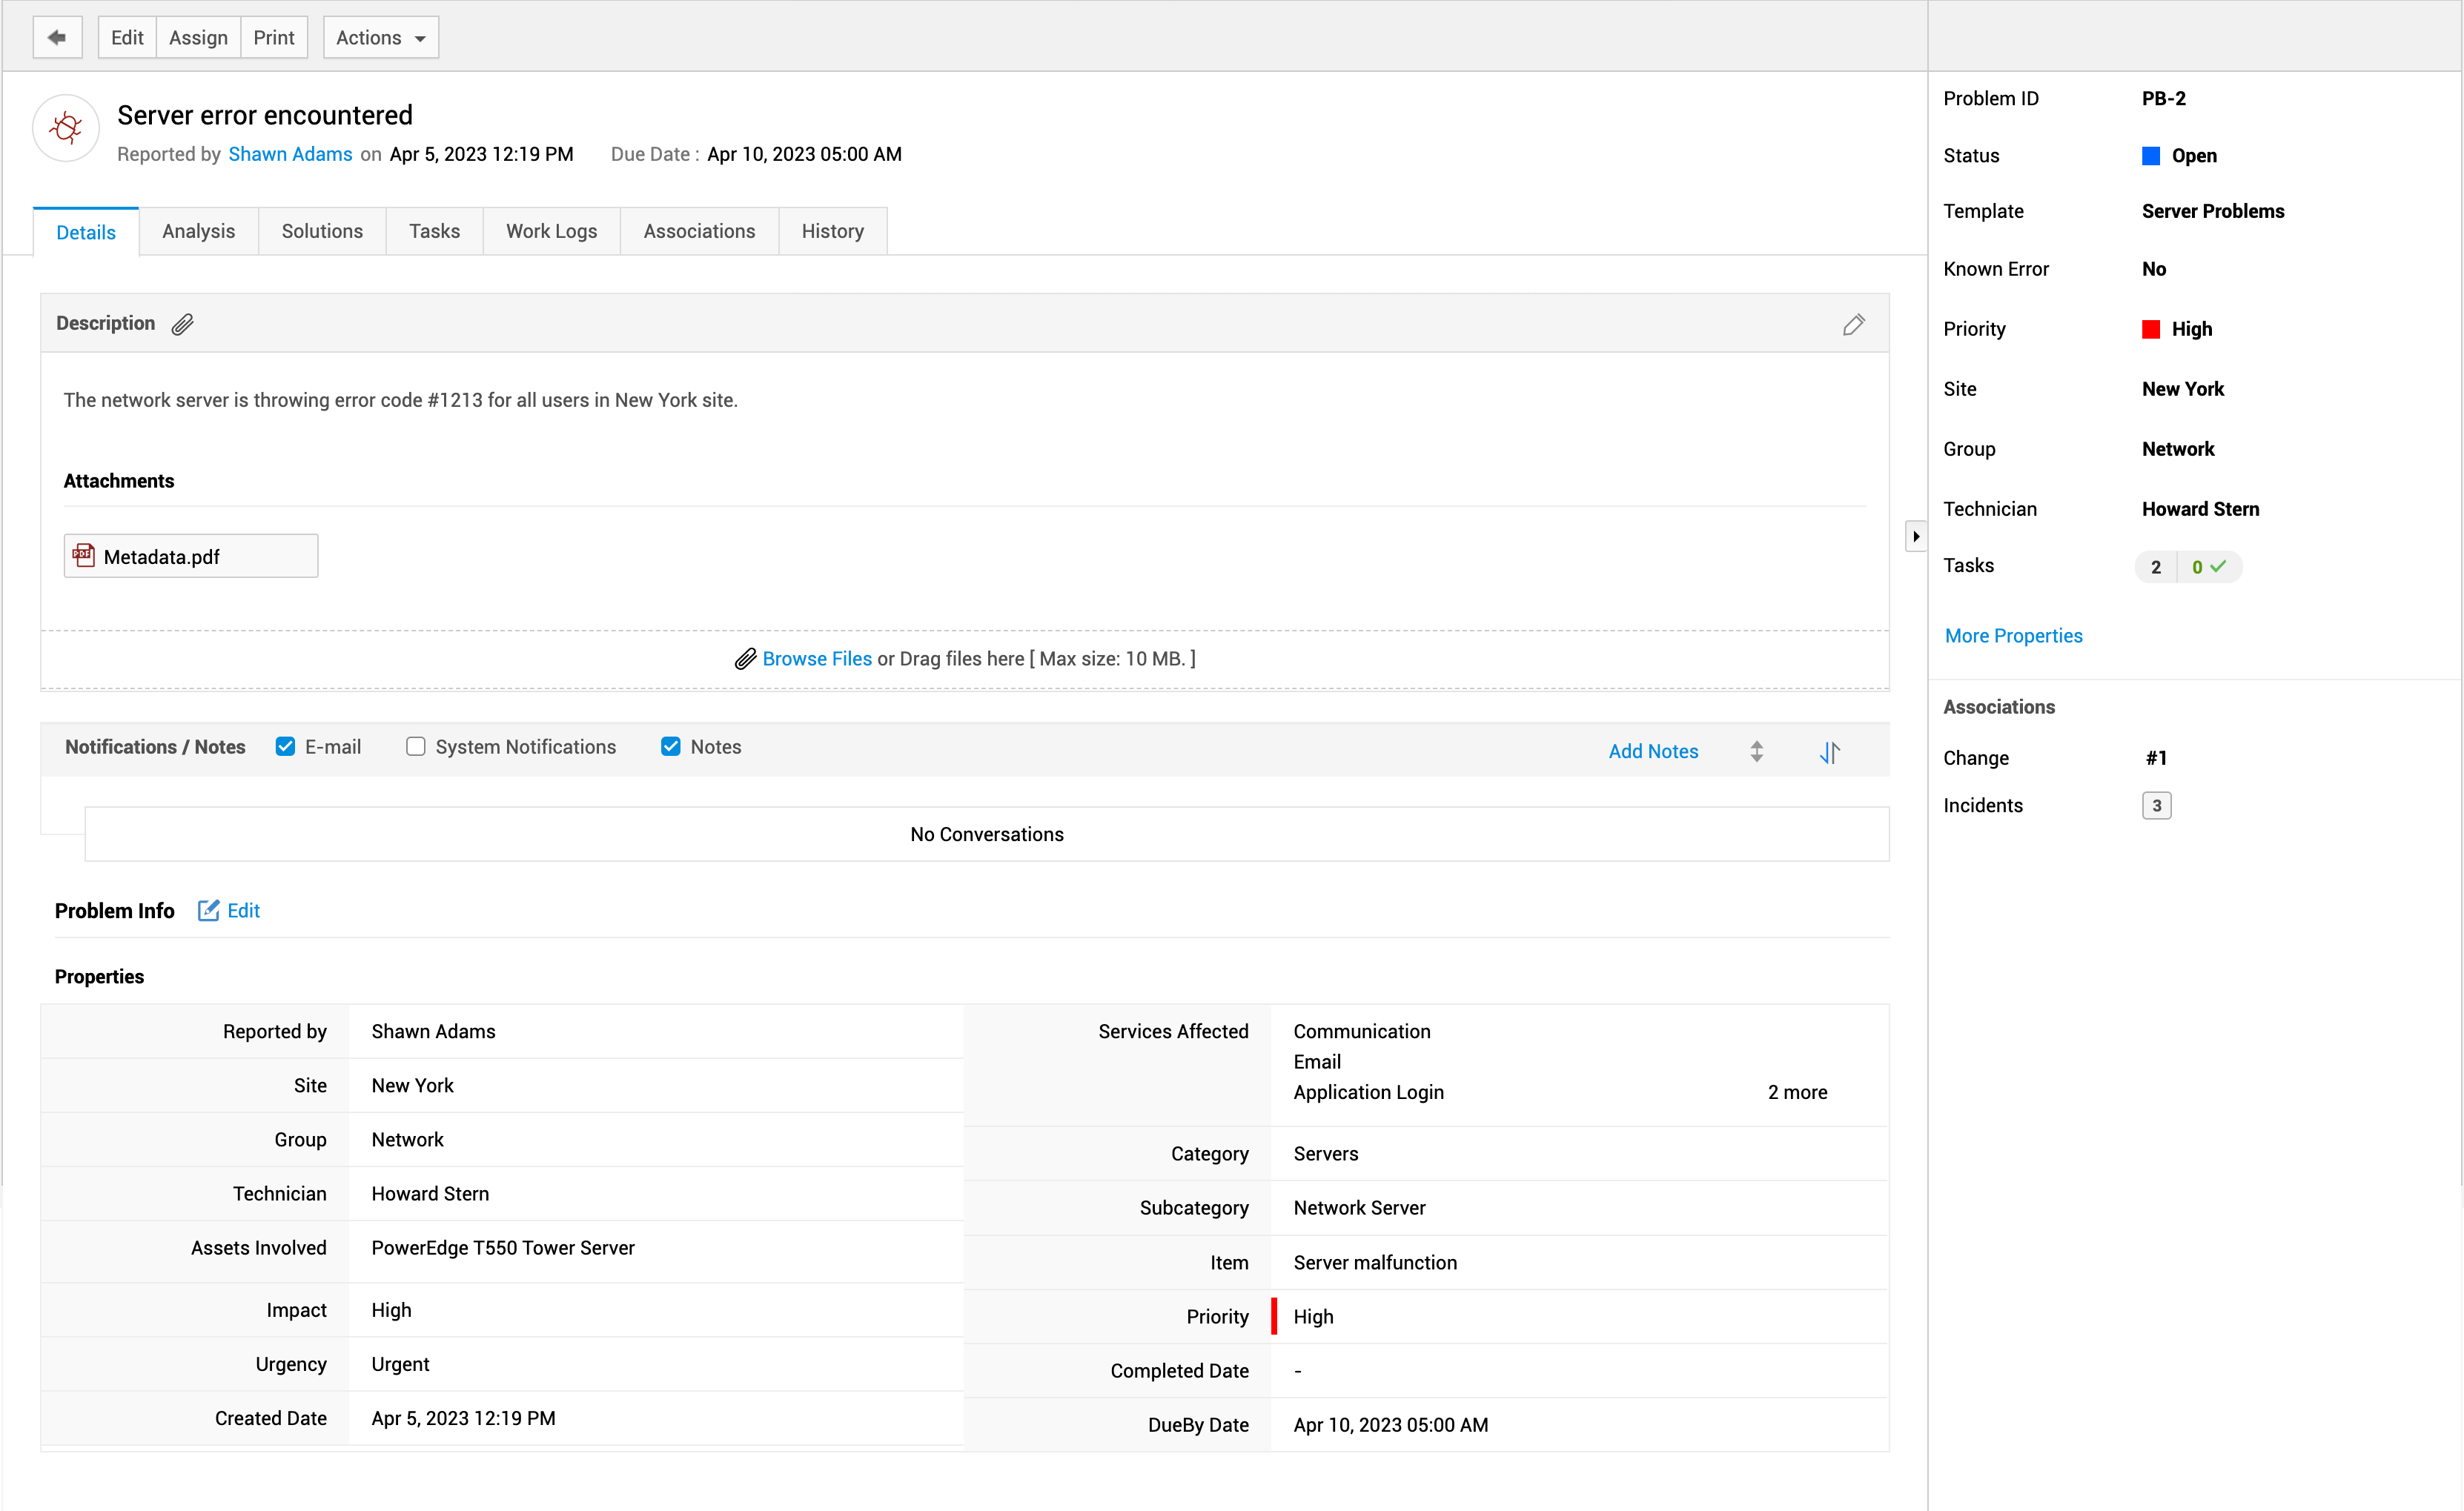Viewport: 2464px width, 1511px height.
Task: Click the sort order icon near Add Notes
Action: (x=1829, y=752)
